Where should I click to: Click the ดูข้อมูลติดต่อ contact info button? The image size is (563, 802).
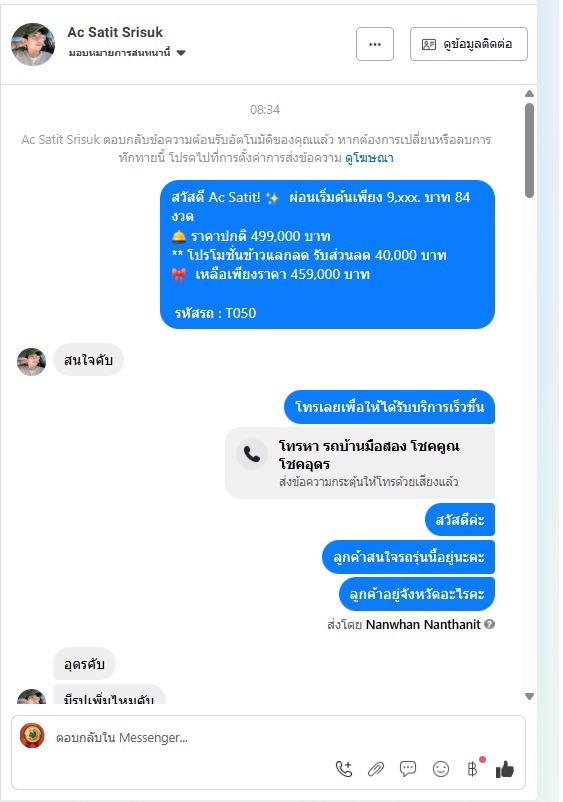468,44
